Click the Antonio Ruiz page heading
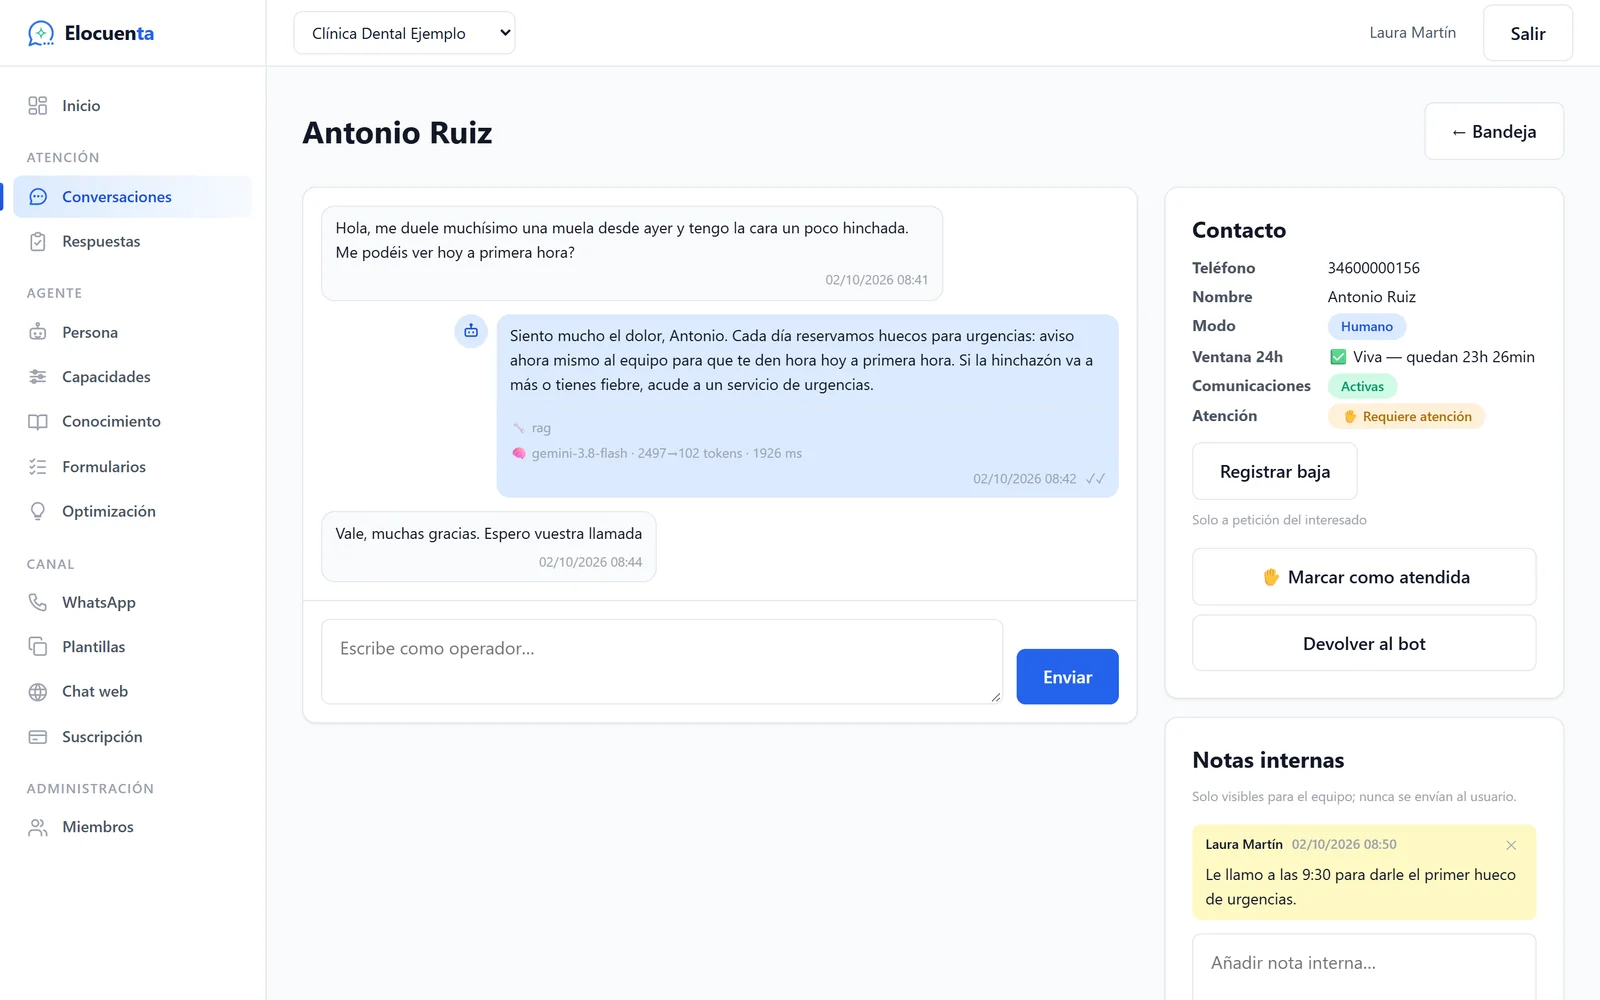Image resolution: width=1600 pixels, height=1000 pixels. pyautogui.click(x=397, y=132)
